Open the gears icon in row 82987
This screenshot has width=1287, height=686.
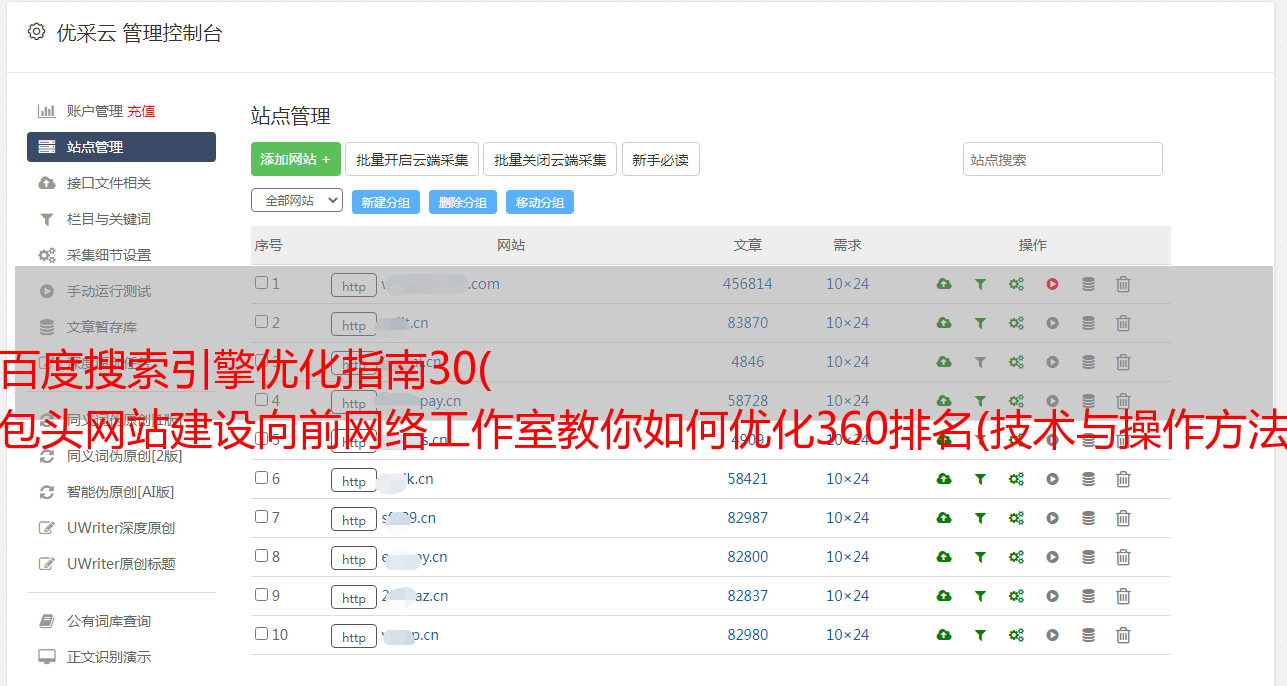pyautogui.click(x=1016, y=518)
